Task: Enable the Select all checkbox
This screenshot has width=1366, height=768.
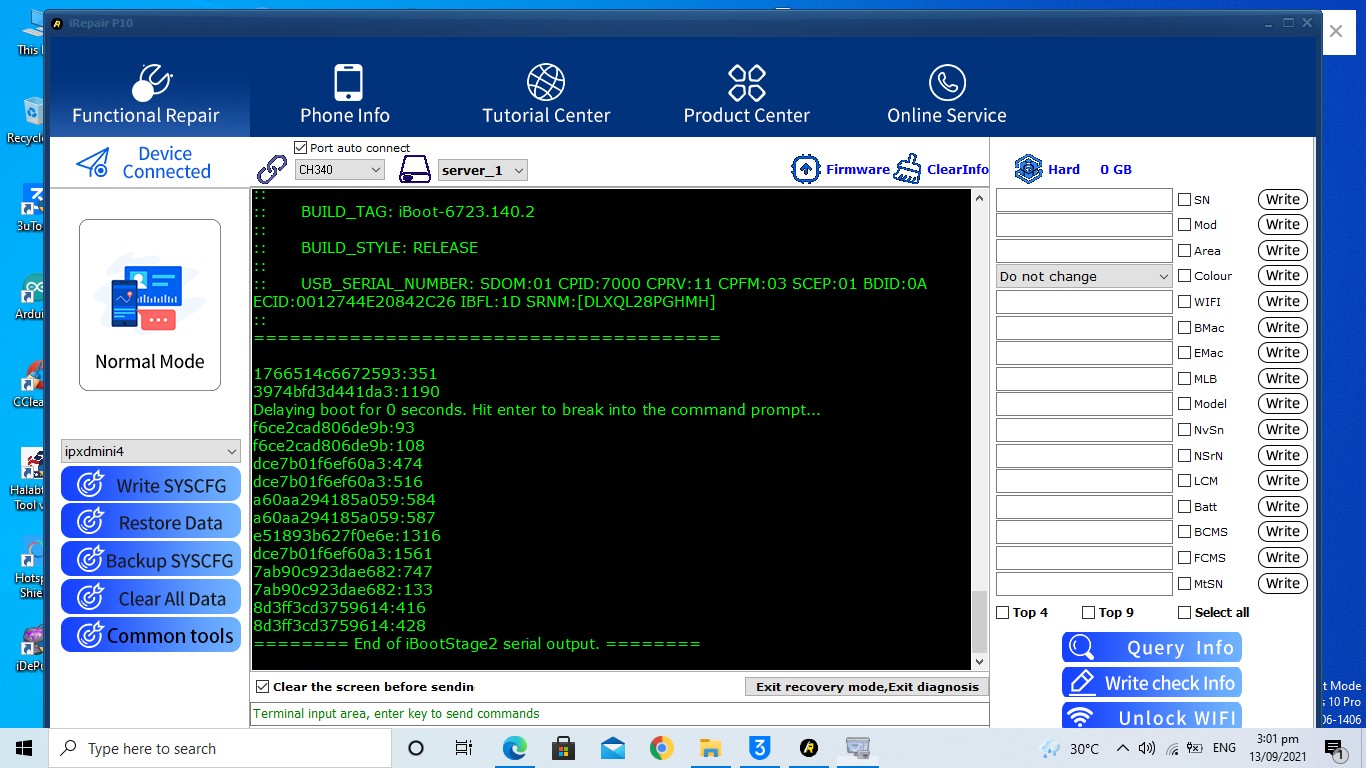Action: click(x=1185, y=612)
